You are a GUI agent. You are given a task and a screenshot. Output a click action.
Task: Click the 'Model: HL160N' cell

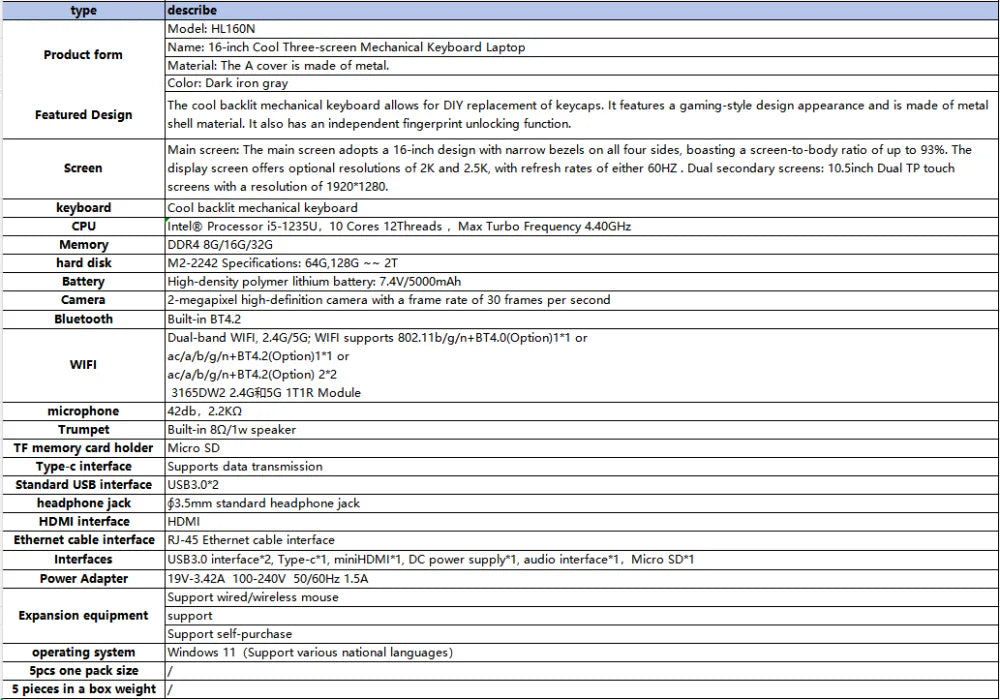click(582, 29)
